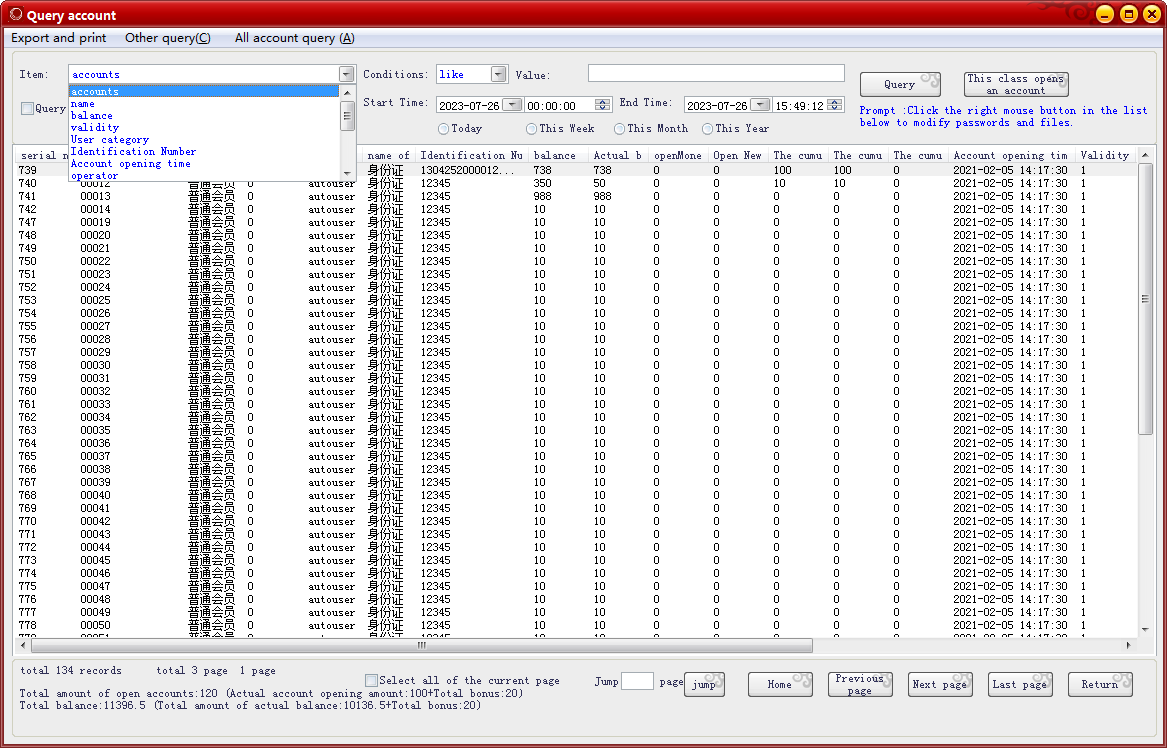The image size is (1167, 748).
Task: Click the Return button
Action: coord(1100,685)
